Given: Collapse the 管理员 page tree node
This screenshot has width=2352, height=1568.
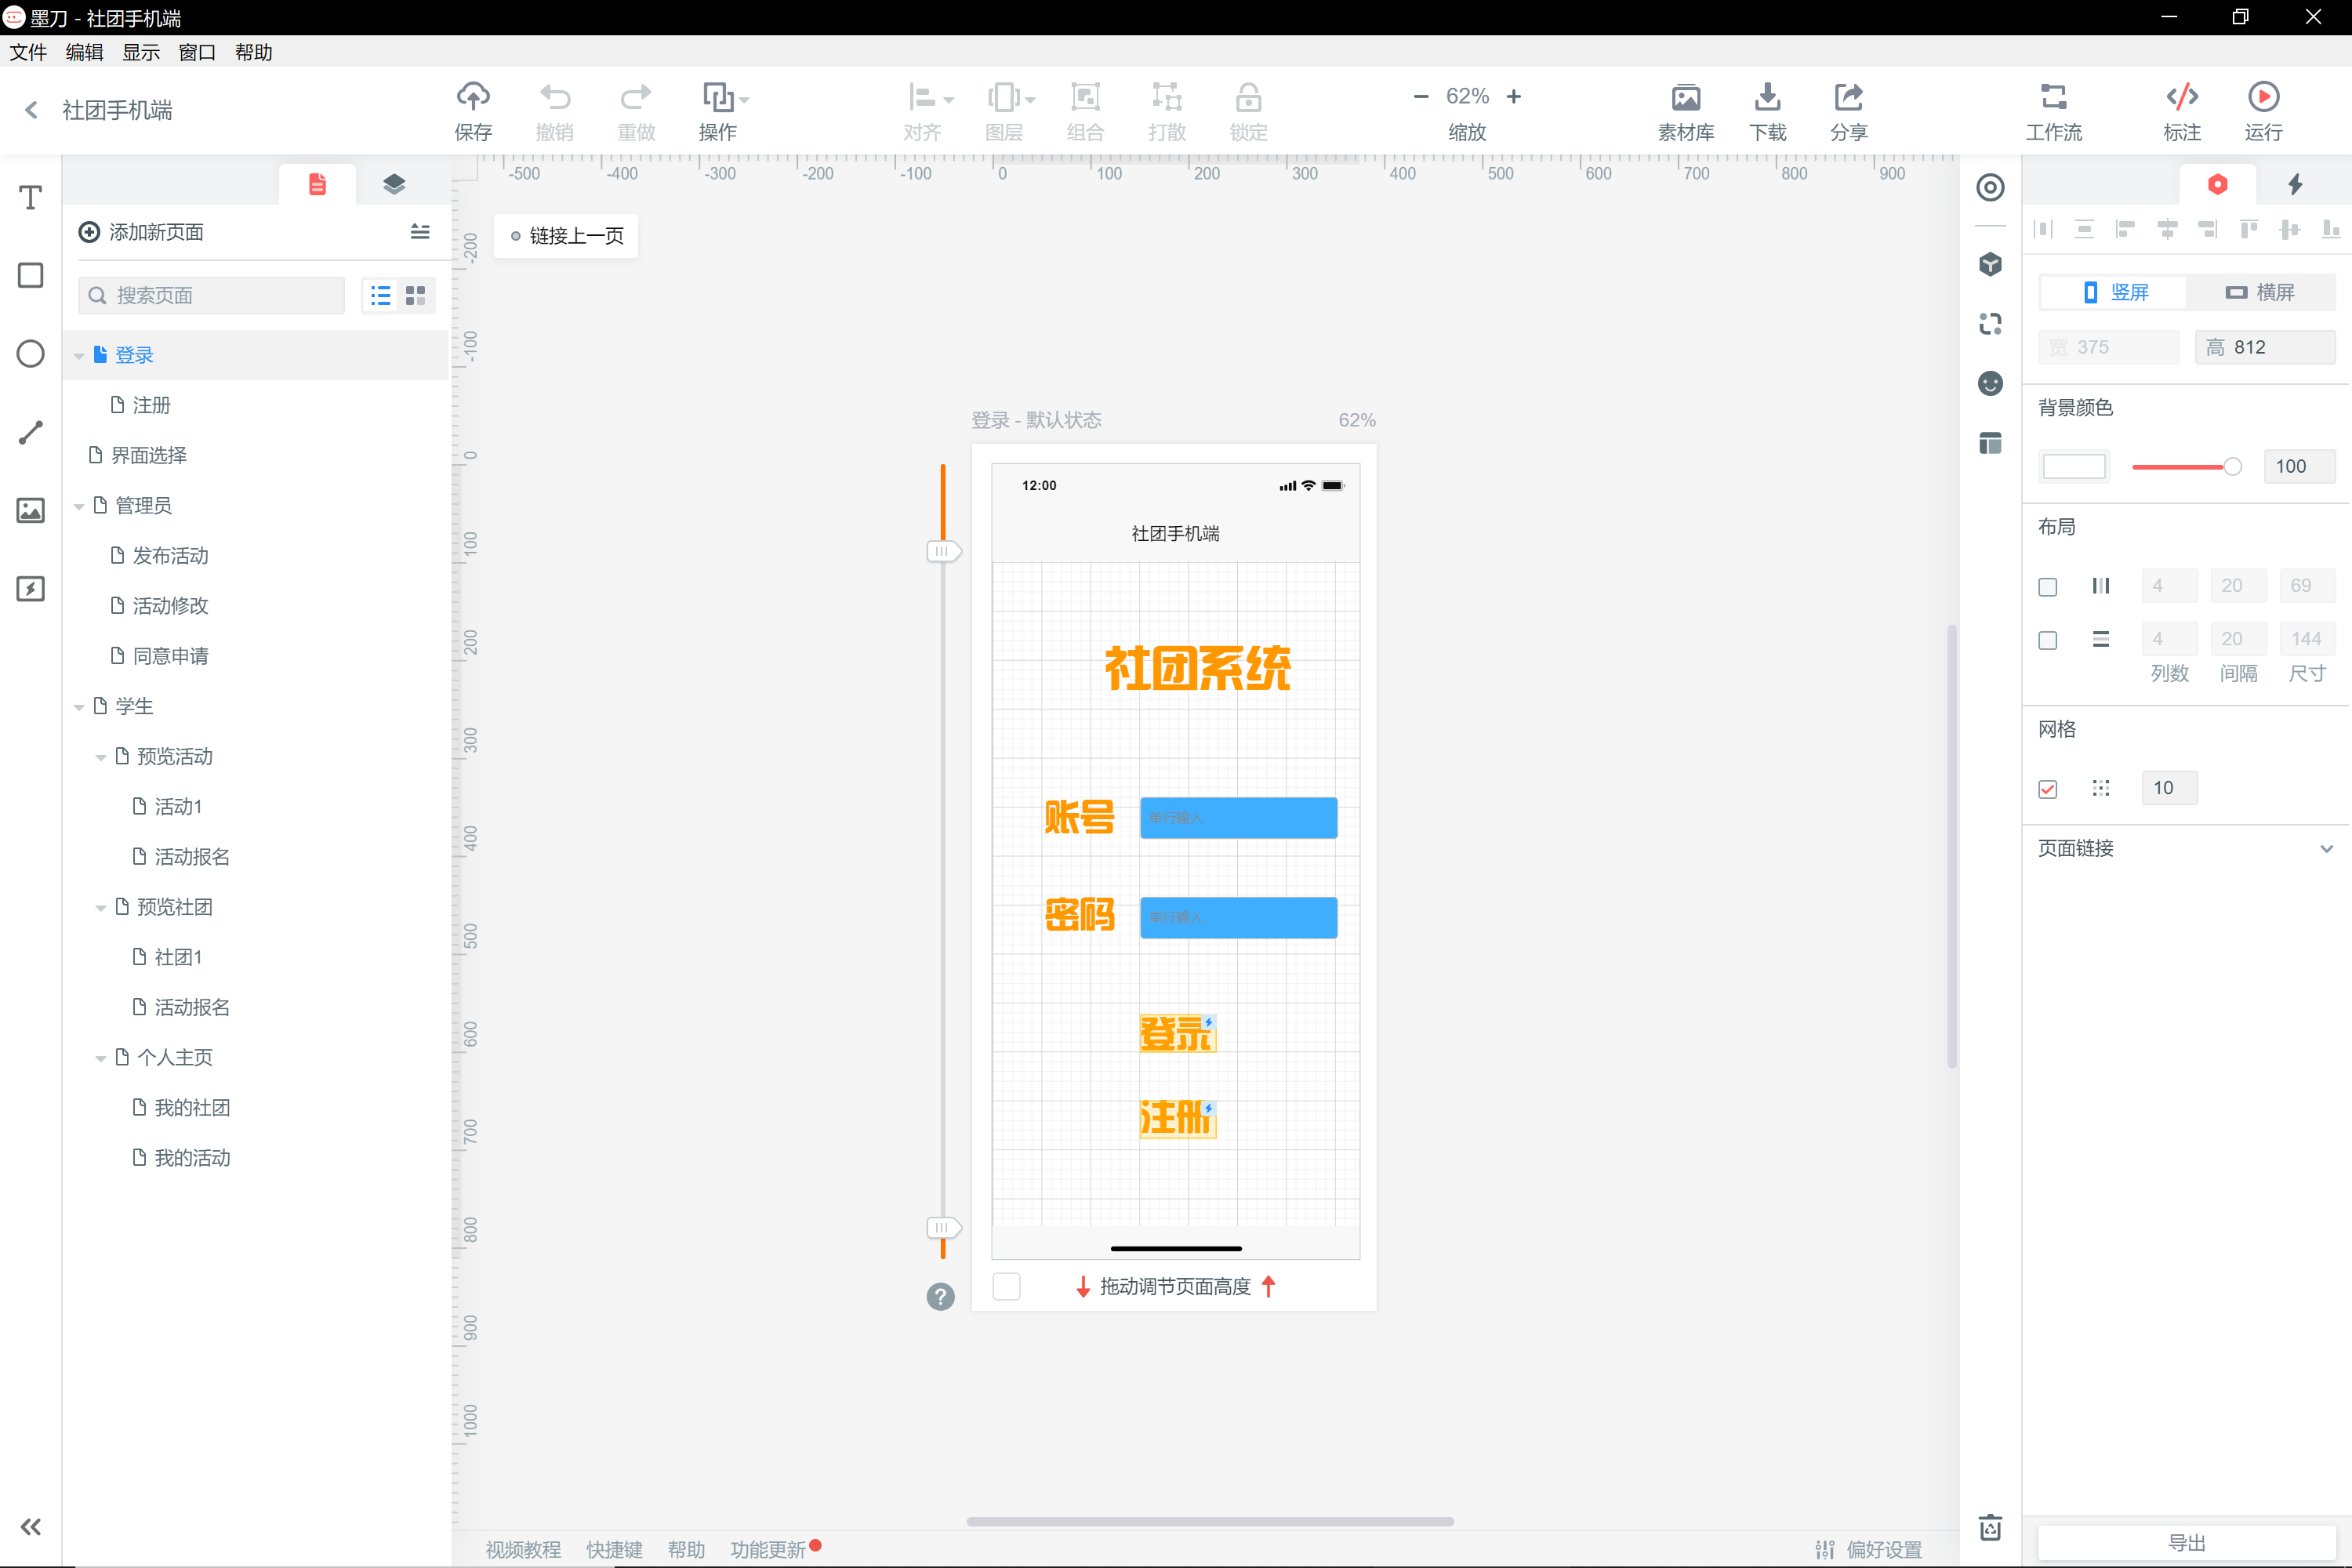Looking at the screenshot, I should click(79, 506).
